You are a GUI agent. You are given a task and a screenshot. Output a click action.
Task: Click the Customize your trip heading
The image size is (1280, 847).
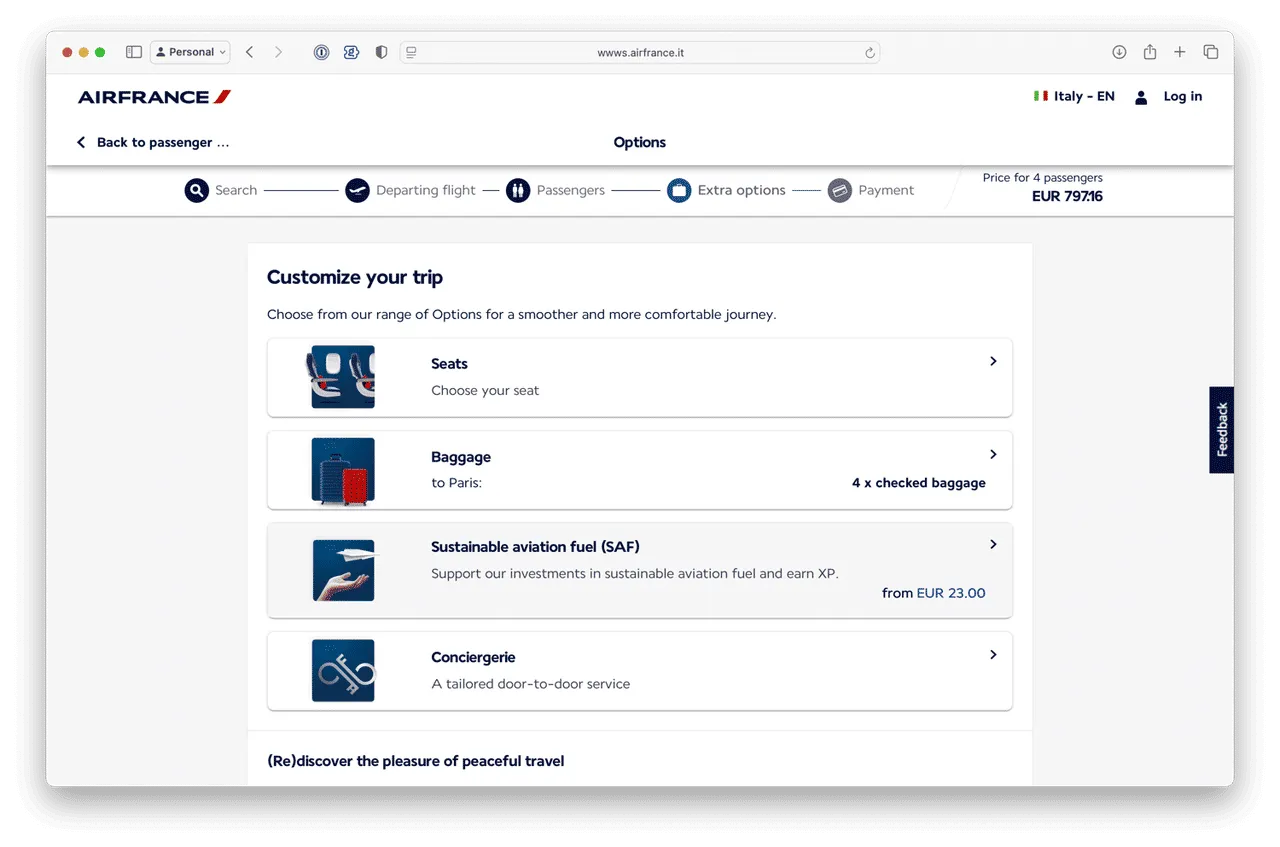(x=355, y=278)
